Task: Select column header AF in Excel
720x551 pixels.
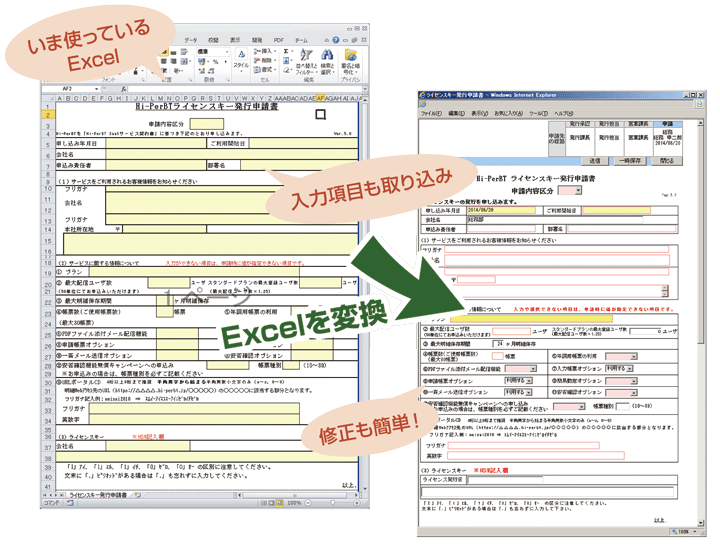Action: (320, 98)
